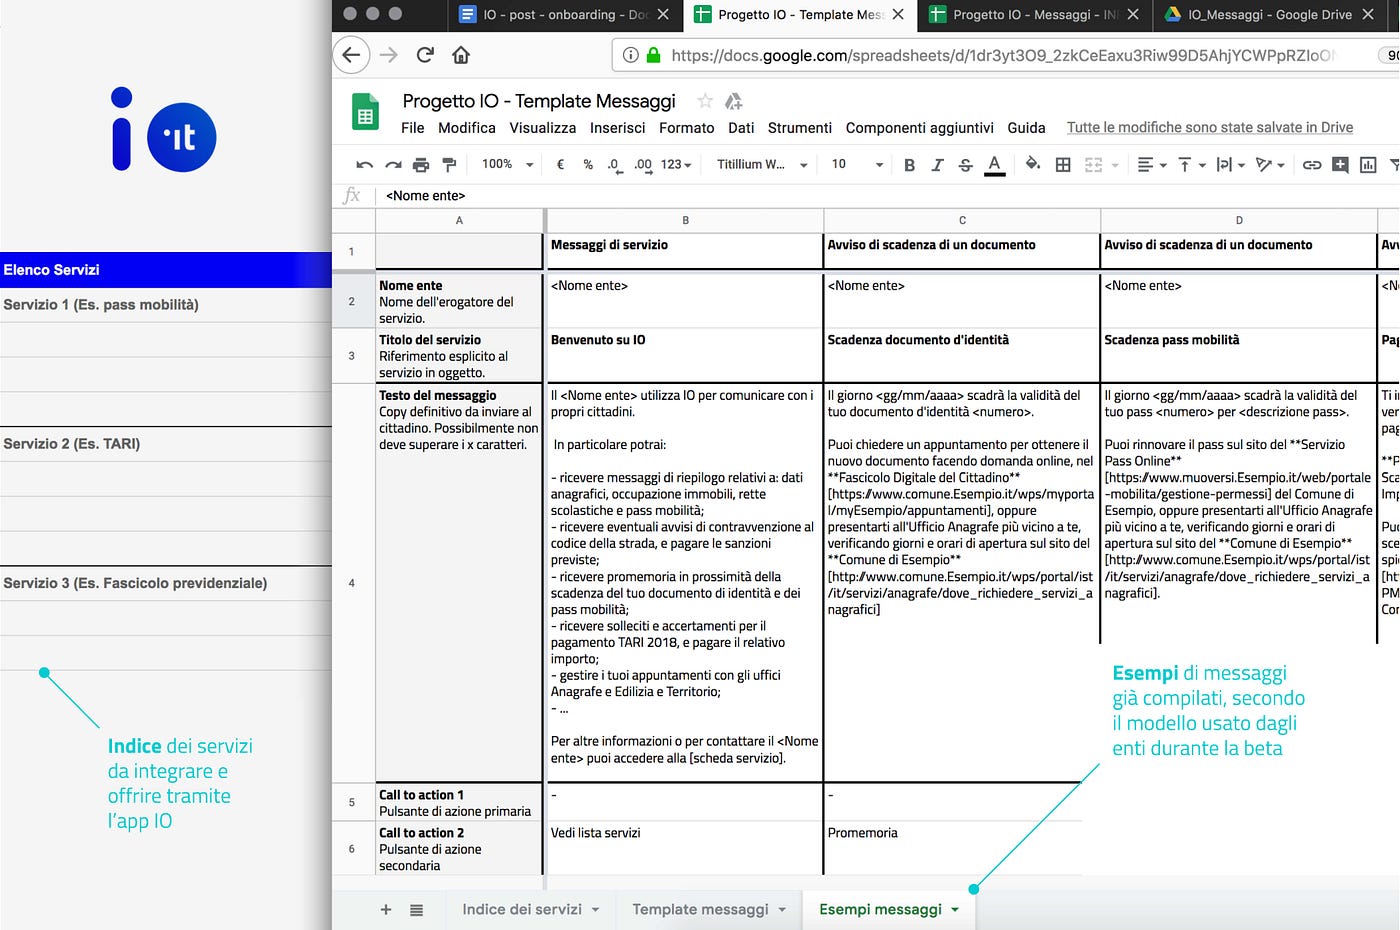
Task: Open the Titillium font family dropdown
Action: tap(762, 165)
